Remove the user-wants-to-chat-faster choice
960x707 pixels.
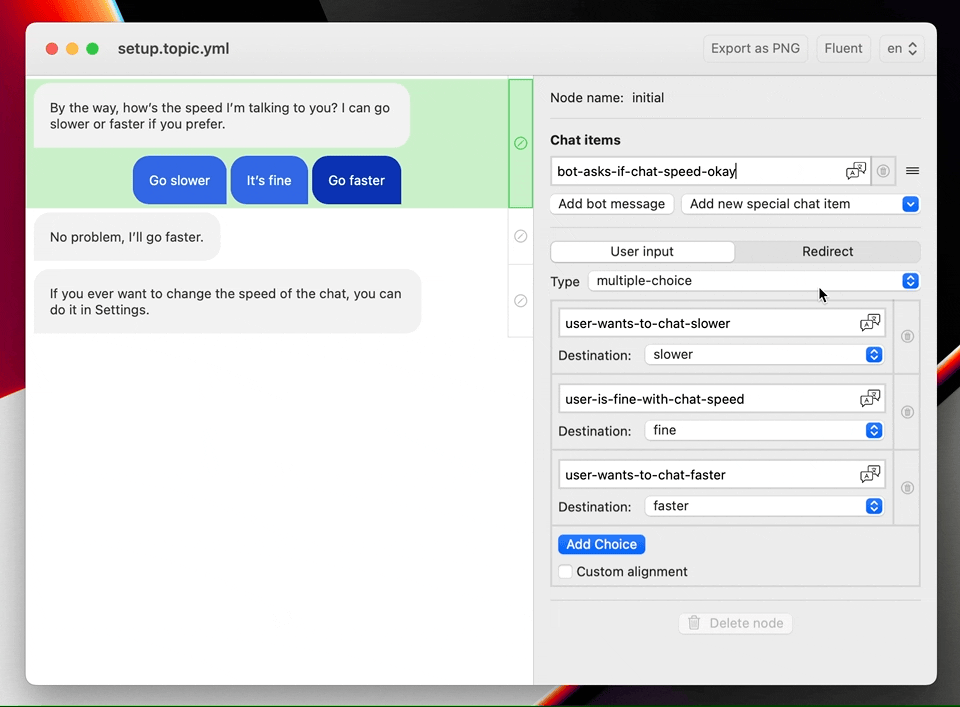907,488
